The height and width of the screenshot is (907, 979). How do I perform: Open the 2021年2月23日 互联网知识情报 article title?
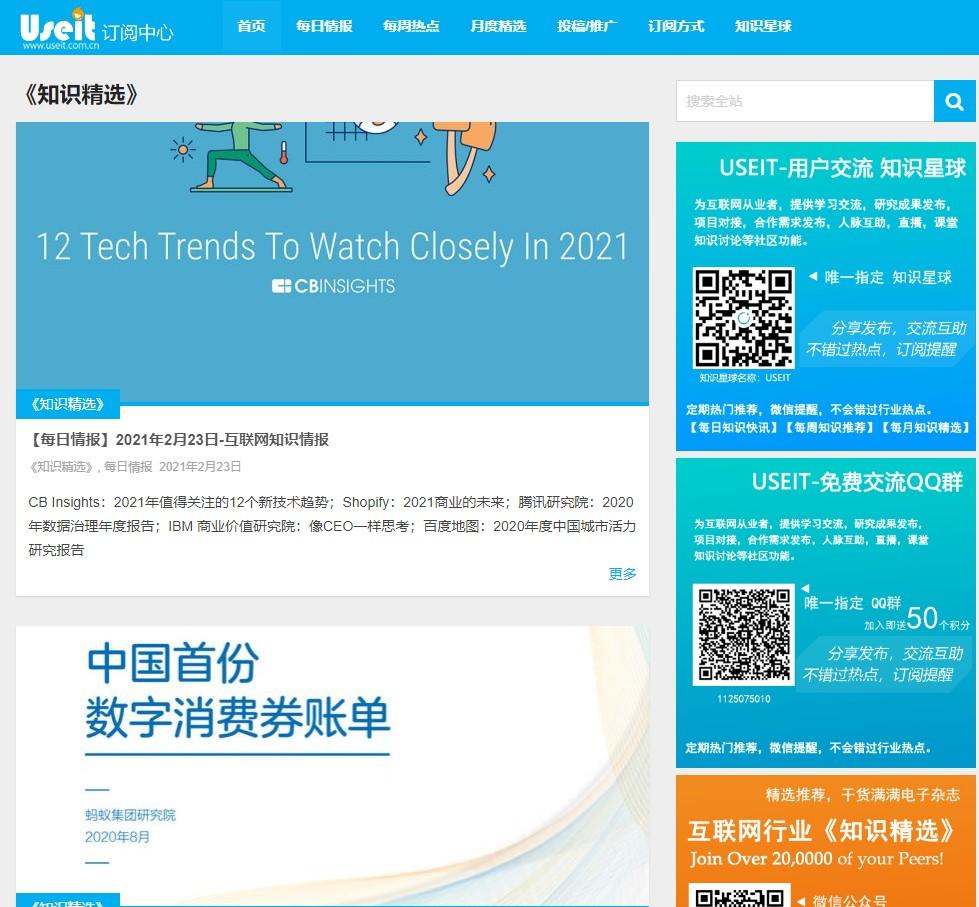179,439
